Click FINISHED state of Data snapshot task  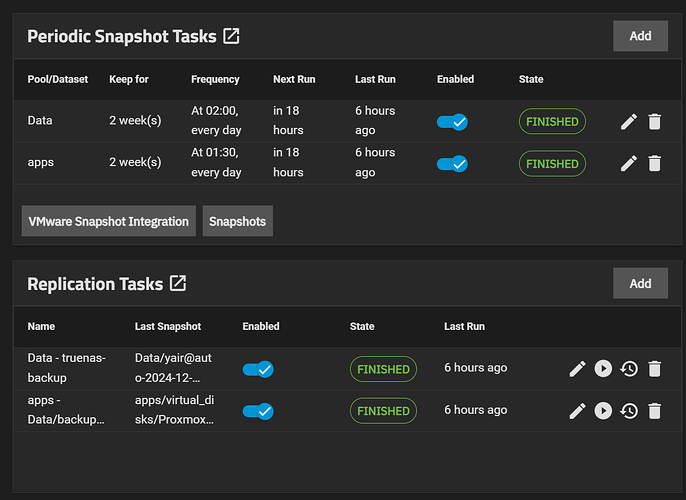tap(552, 121)
